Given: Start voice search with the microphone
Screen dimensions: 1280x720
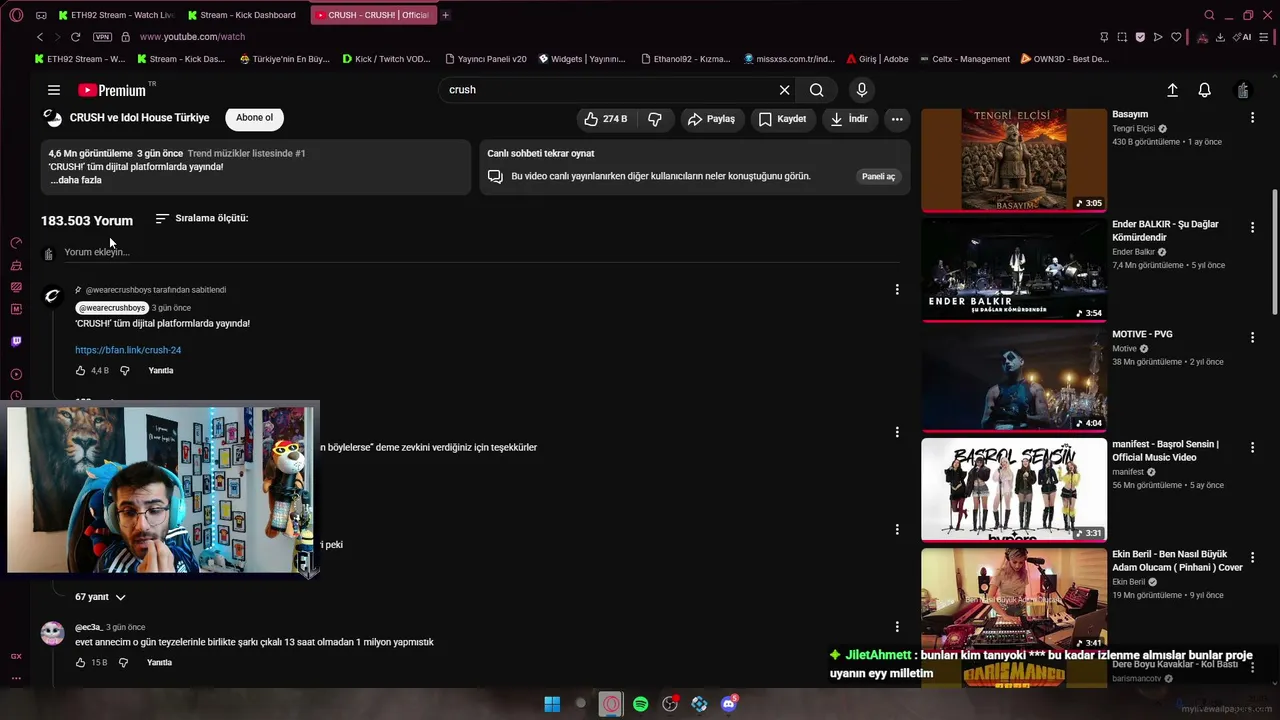Looking at the screenshot, I should click(862, 90).
